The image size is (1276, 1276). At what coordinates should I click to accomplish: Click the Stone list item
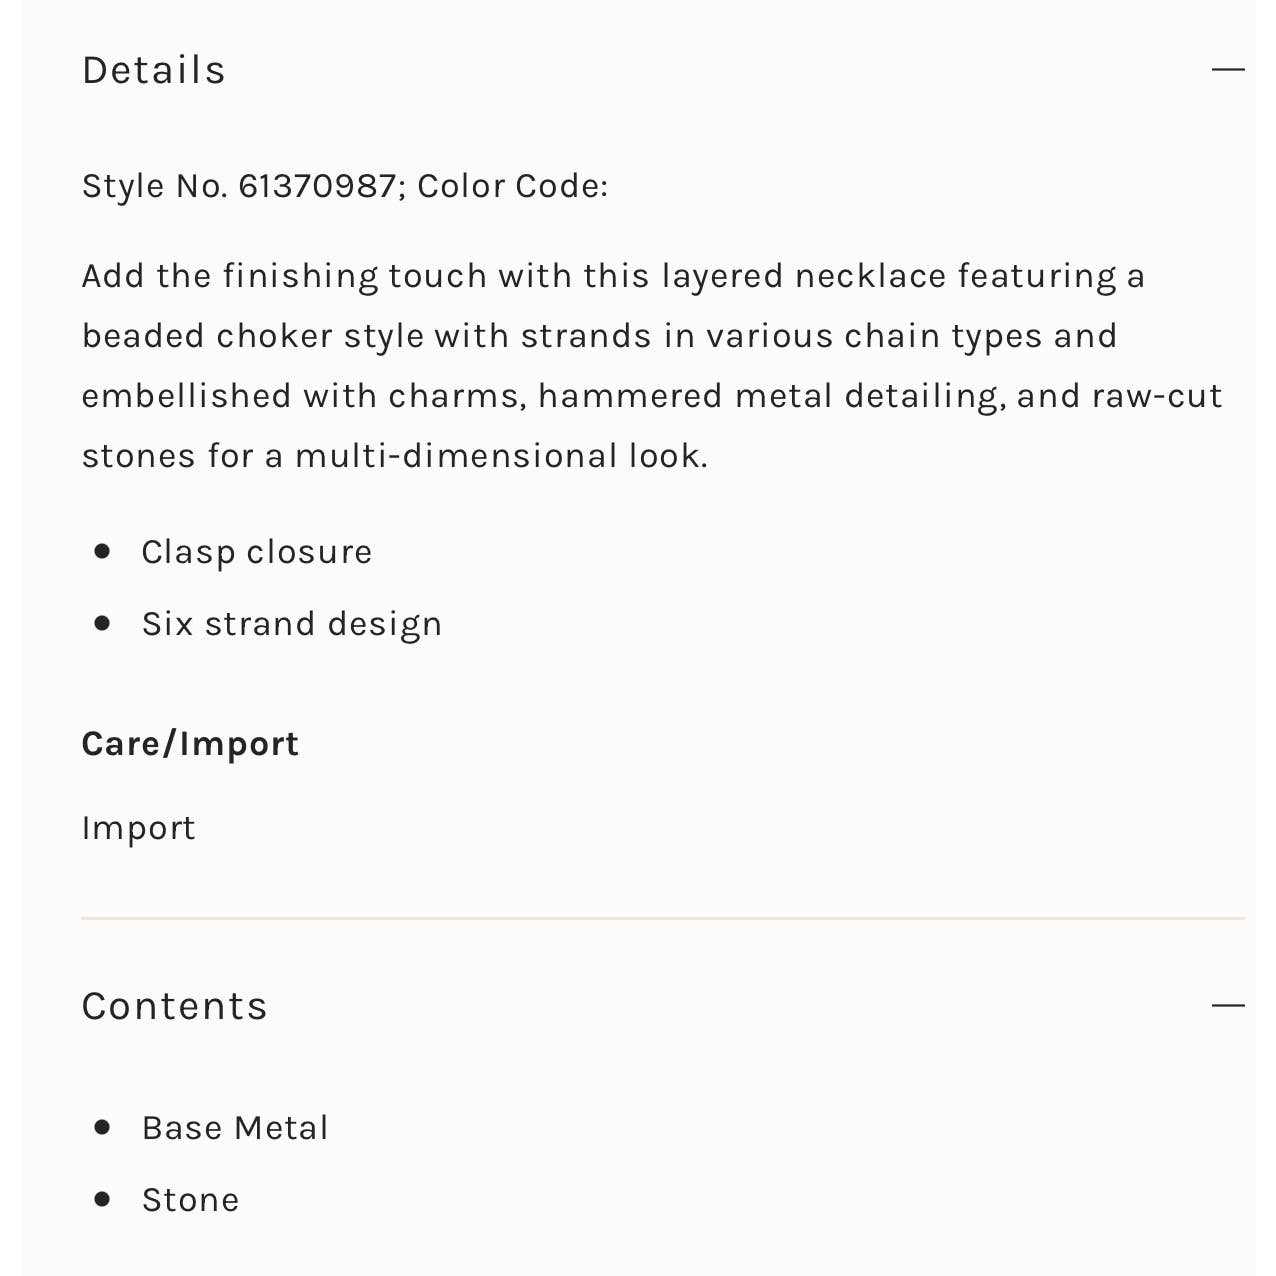[x=191, y=1200]
